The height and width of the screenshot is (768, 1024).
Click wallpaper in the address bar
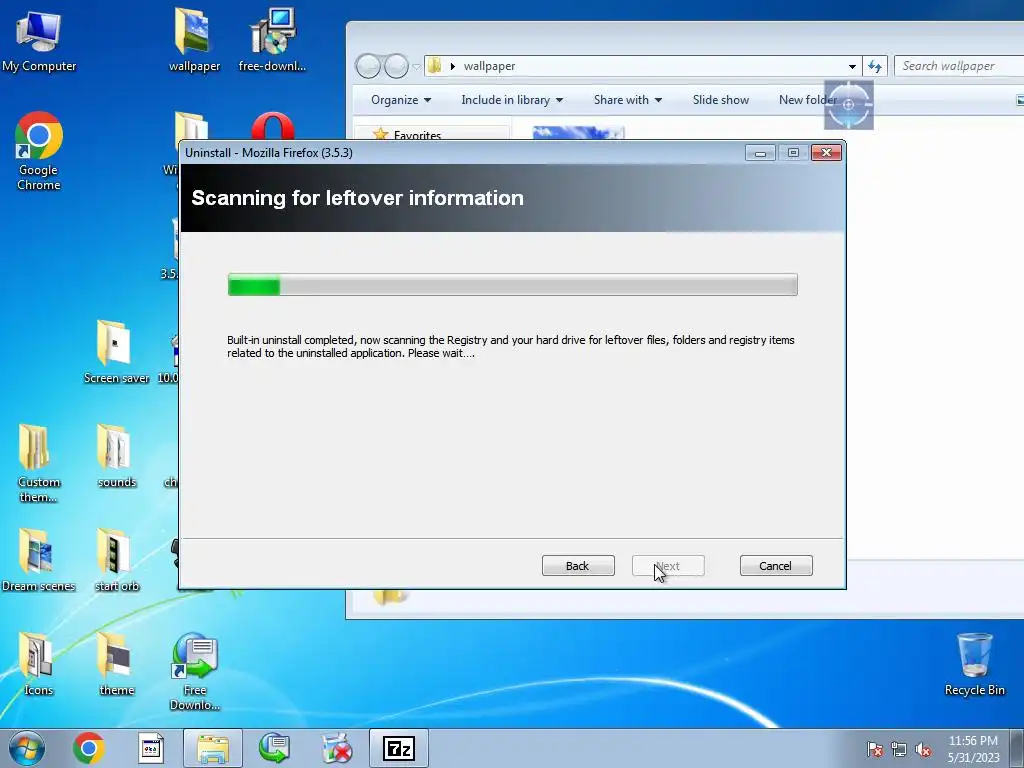click(489, 66)
